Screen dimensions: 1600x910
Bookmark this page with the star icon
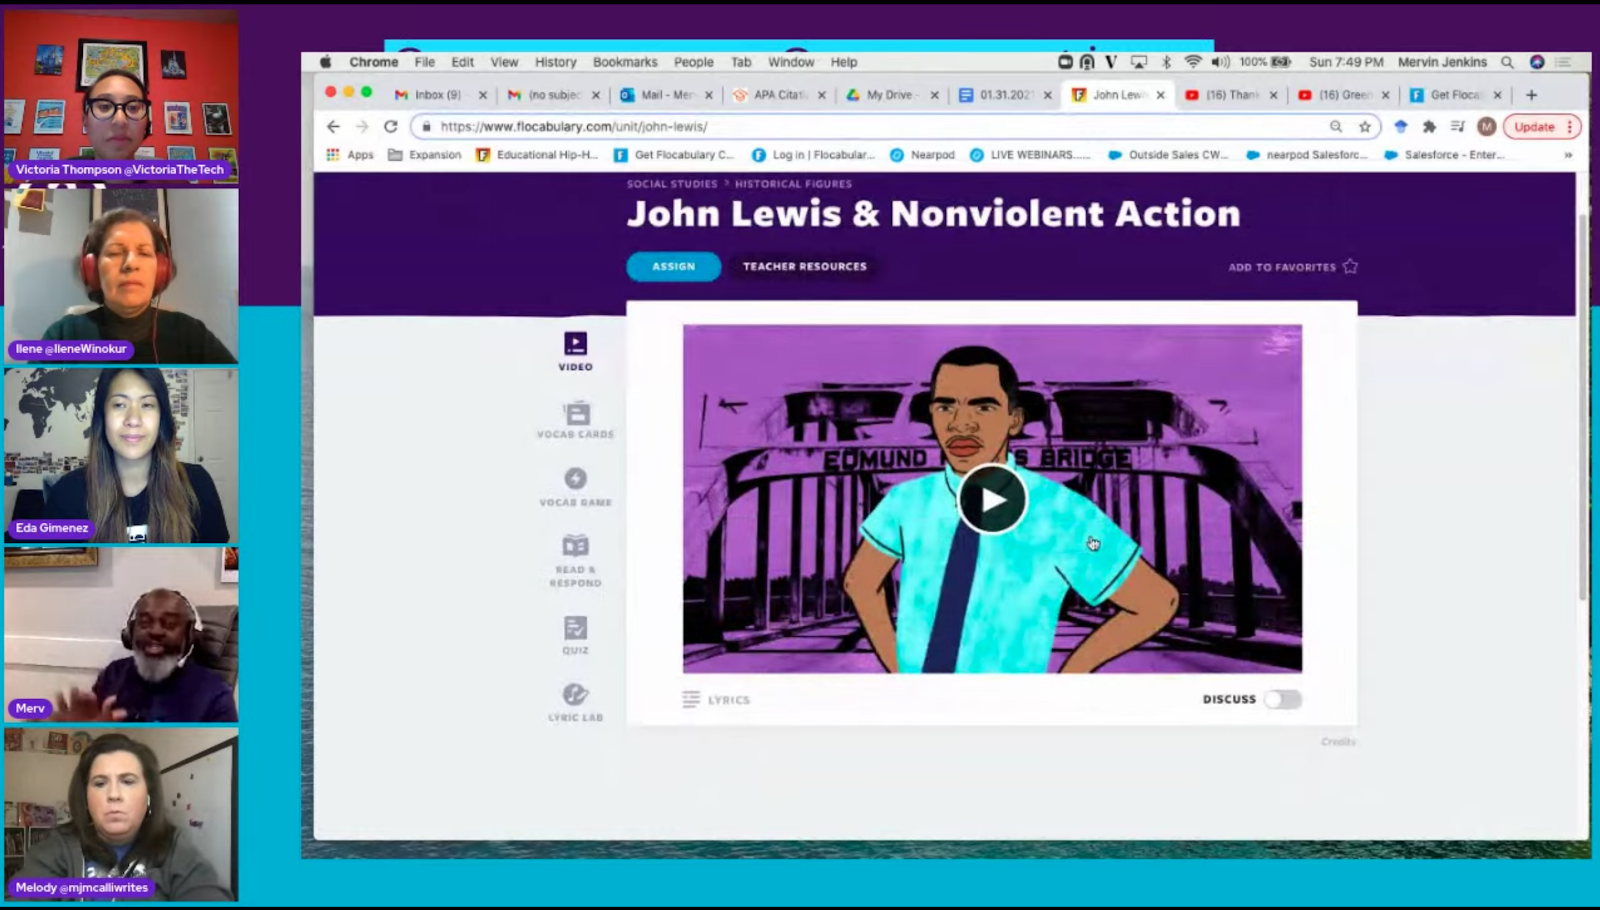click(x=1365, y=127)
